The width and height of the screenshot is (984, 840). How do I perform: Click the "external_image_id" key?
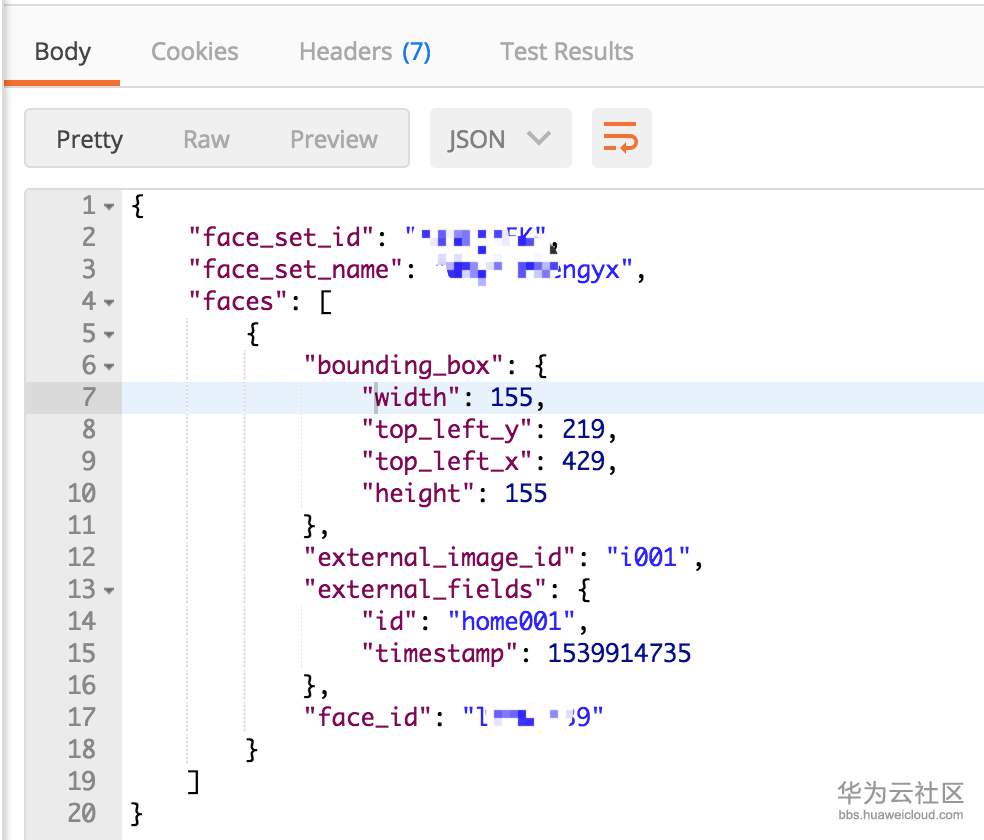[439, 558]
